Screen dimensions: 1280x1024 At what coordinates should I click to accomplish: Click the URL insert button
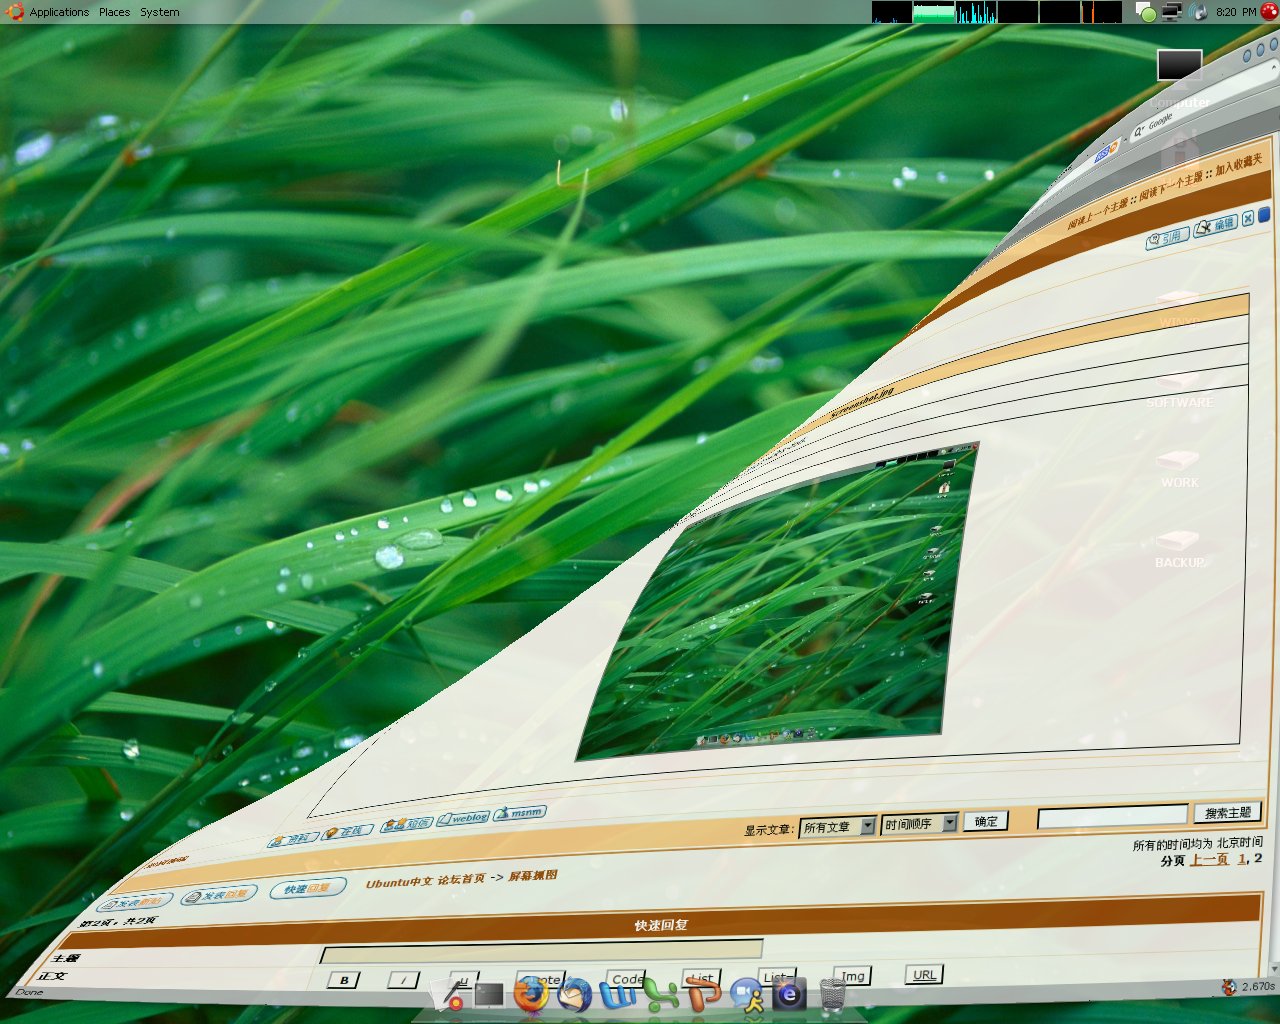pos(924,974)
